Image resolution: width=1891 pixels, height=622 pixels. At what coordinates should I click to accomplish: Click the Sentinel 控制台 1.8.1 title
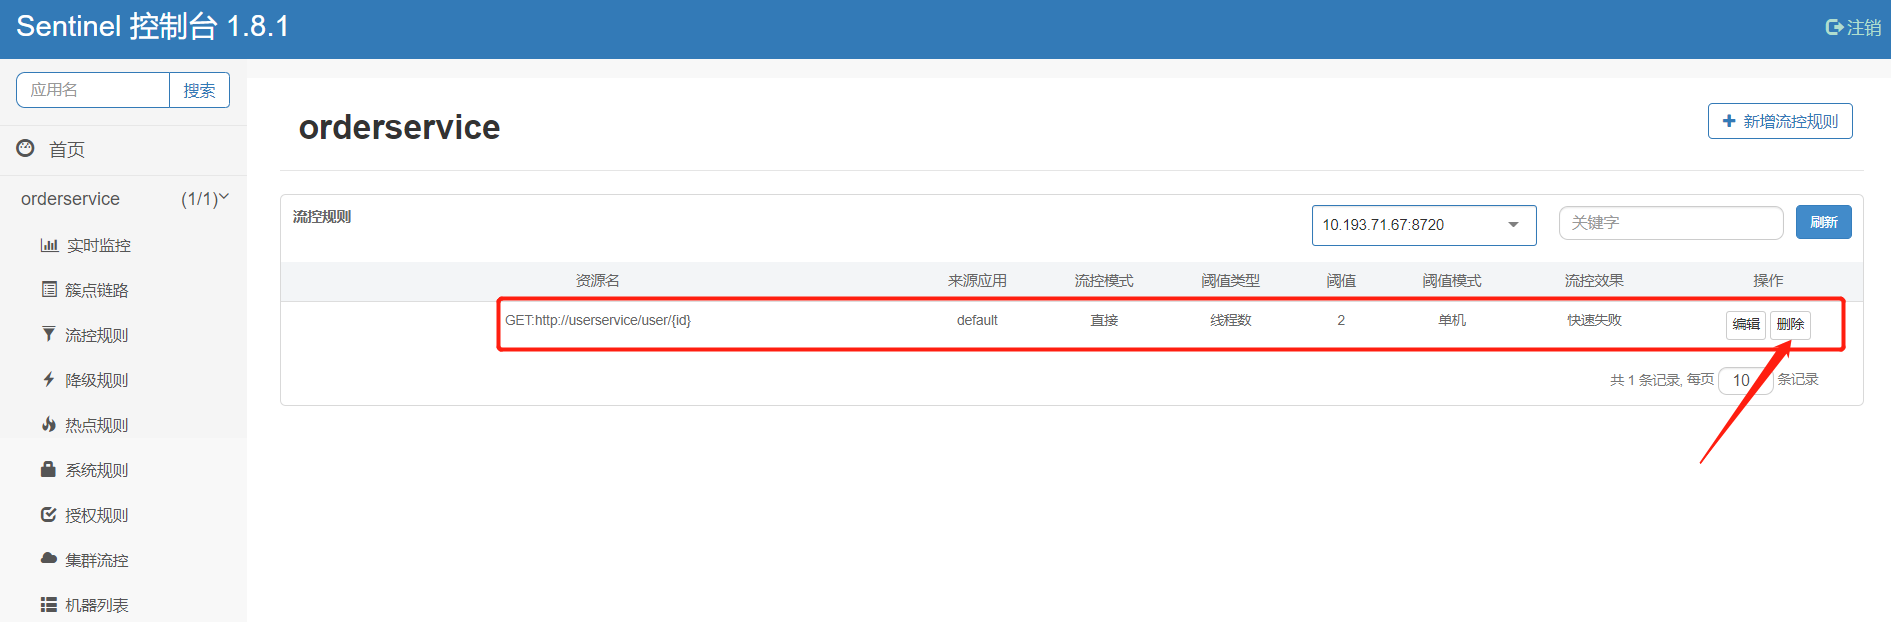153,26
